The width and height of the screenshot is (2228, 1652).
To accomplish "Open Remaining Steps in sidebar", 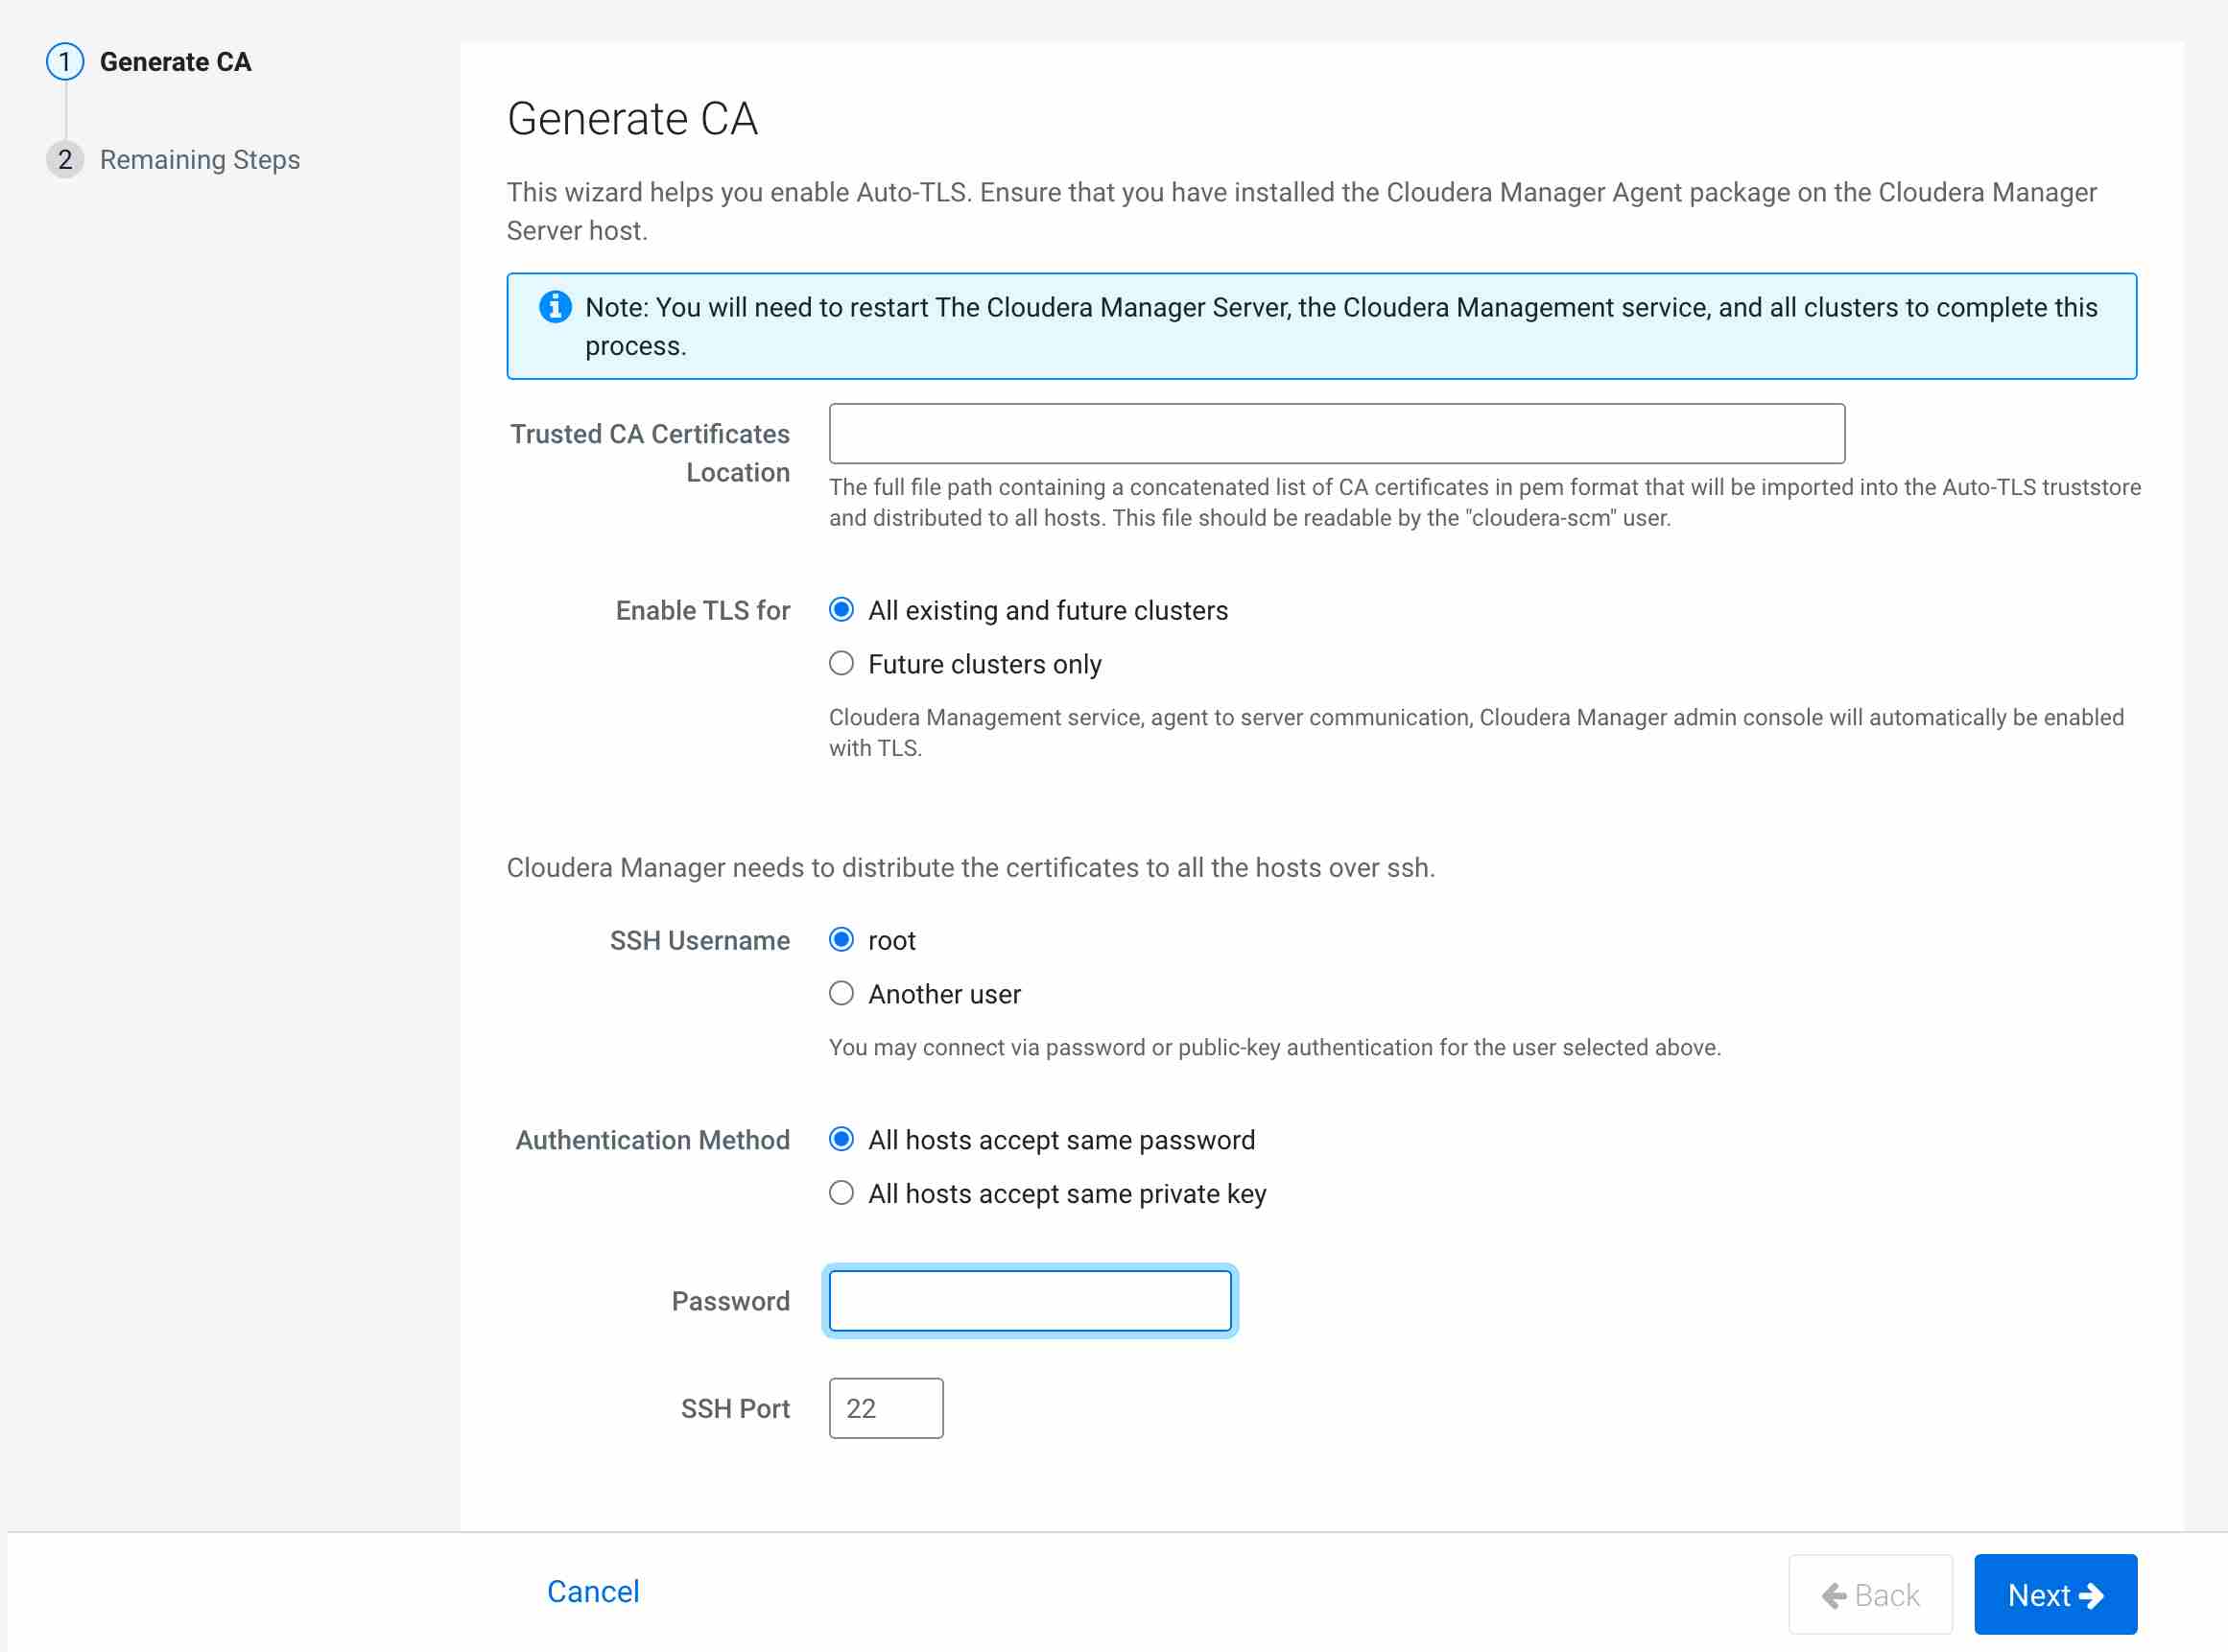I will point(200,160).
